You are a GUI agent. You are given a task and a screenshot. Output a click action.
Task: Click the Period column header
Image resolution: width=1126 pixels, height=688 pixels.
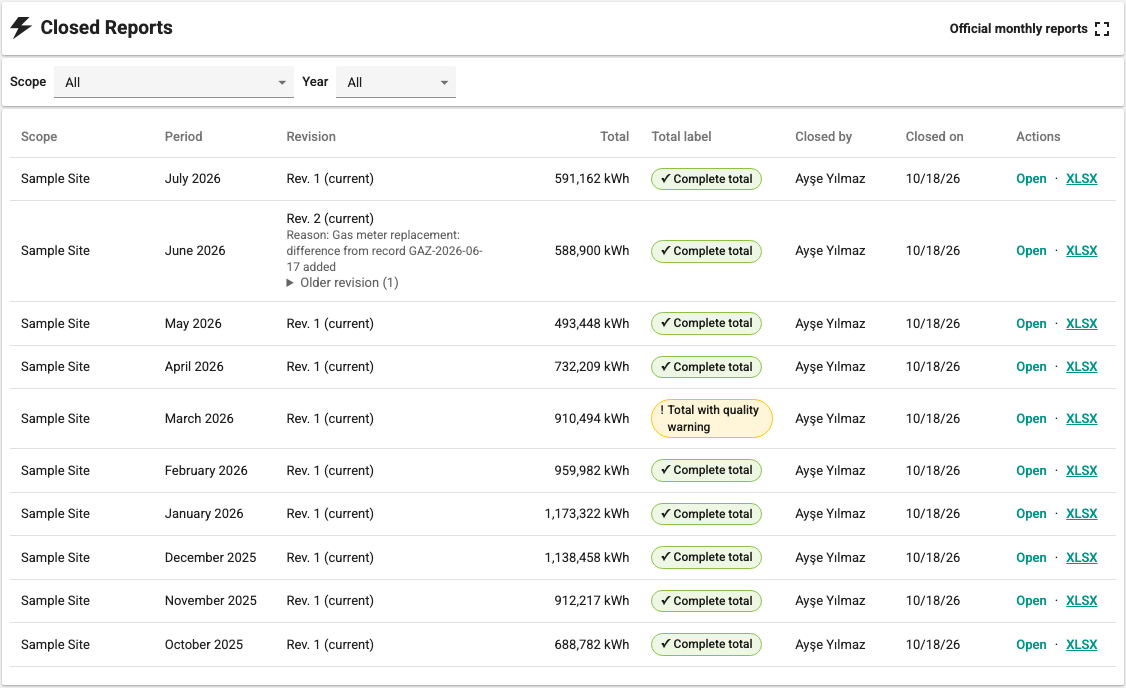click(184, 136)
